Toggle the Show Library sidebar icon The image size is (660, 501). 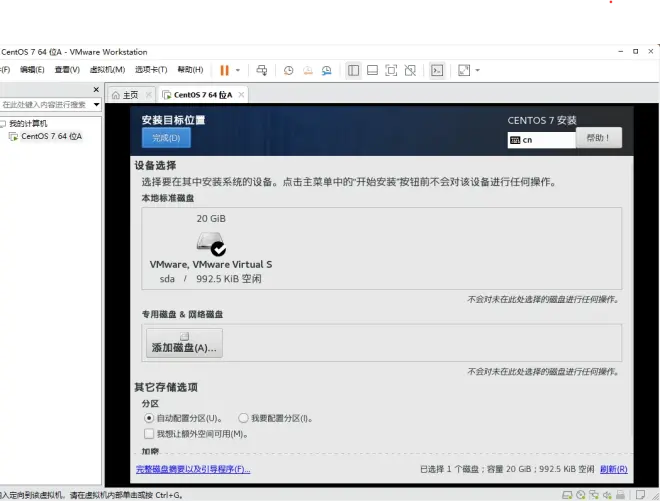[354, 70]
